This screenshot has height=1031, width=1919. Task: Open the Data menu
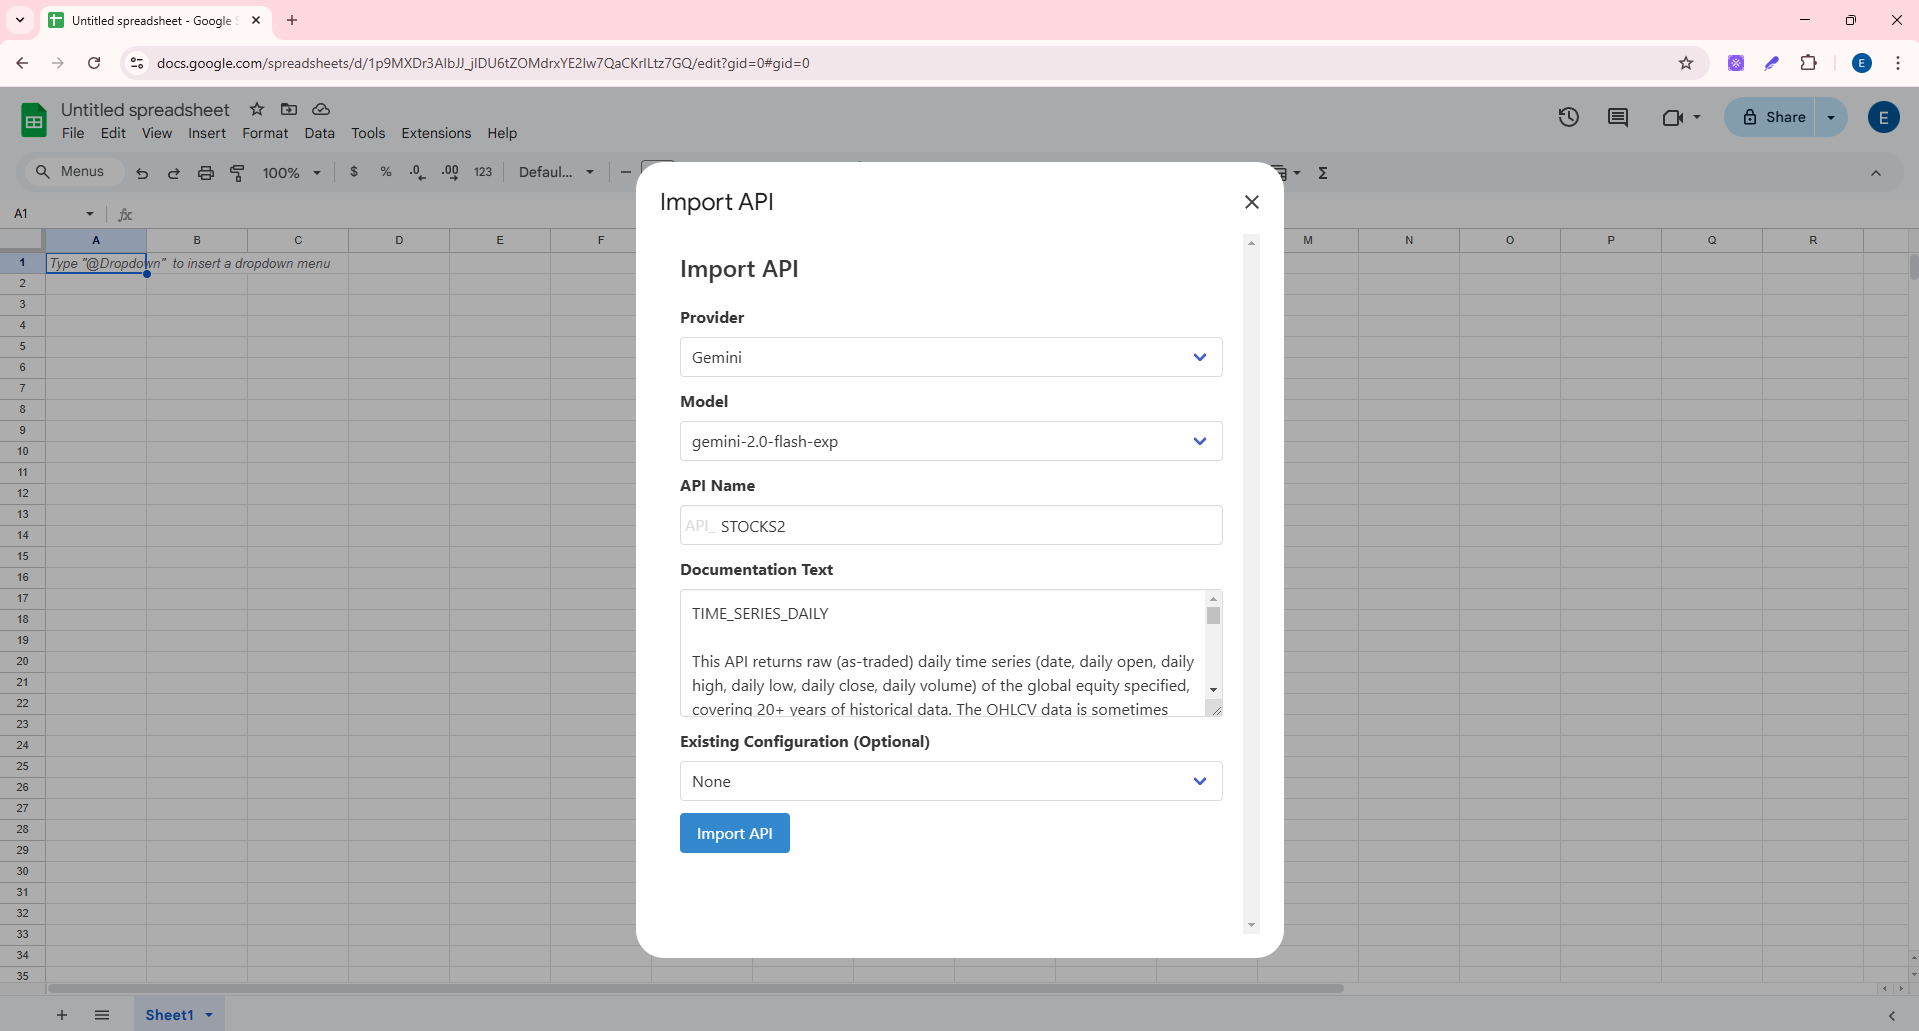(x=319, y=133)
